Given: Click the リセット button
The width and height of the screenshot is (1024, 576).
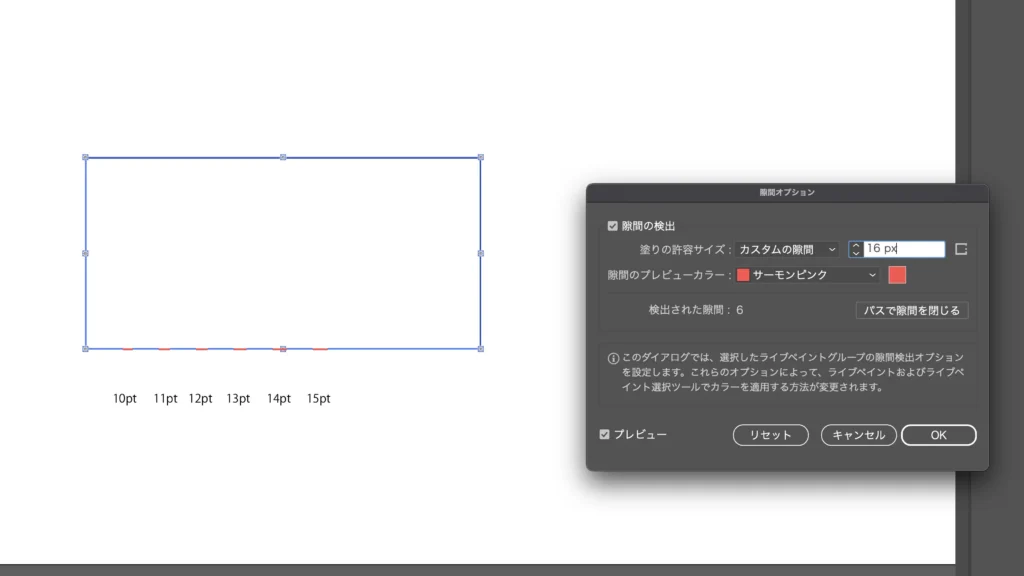Looking at the screenshot, I should point(771,435).
